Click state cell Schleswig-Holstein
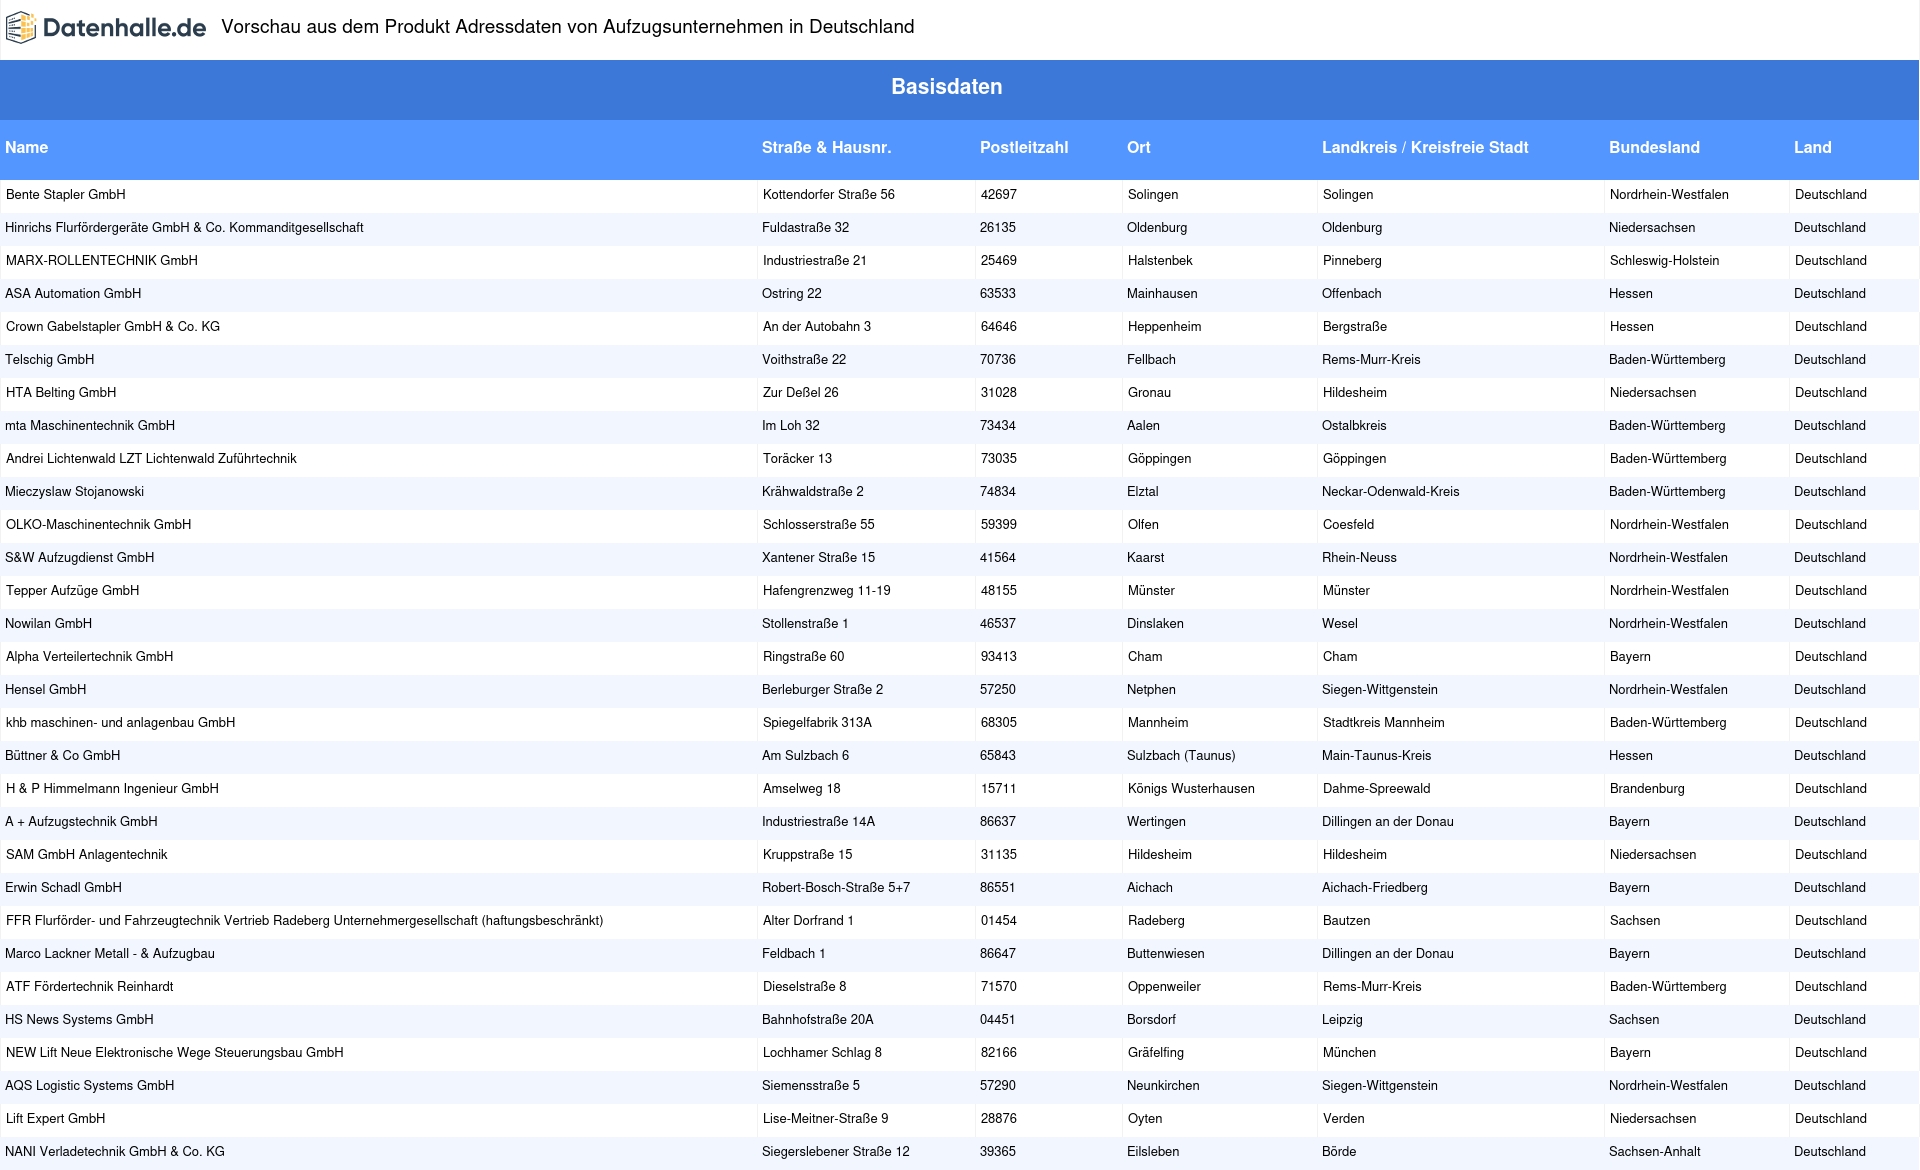The image size is (1920, 1170). [1665, 261]
